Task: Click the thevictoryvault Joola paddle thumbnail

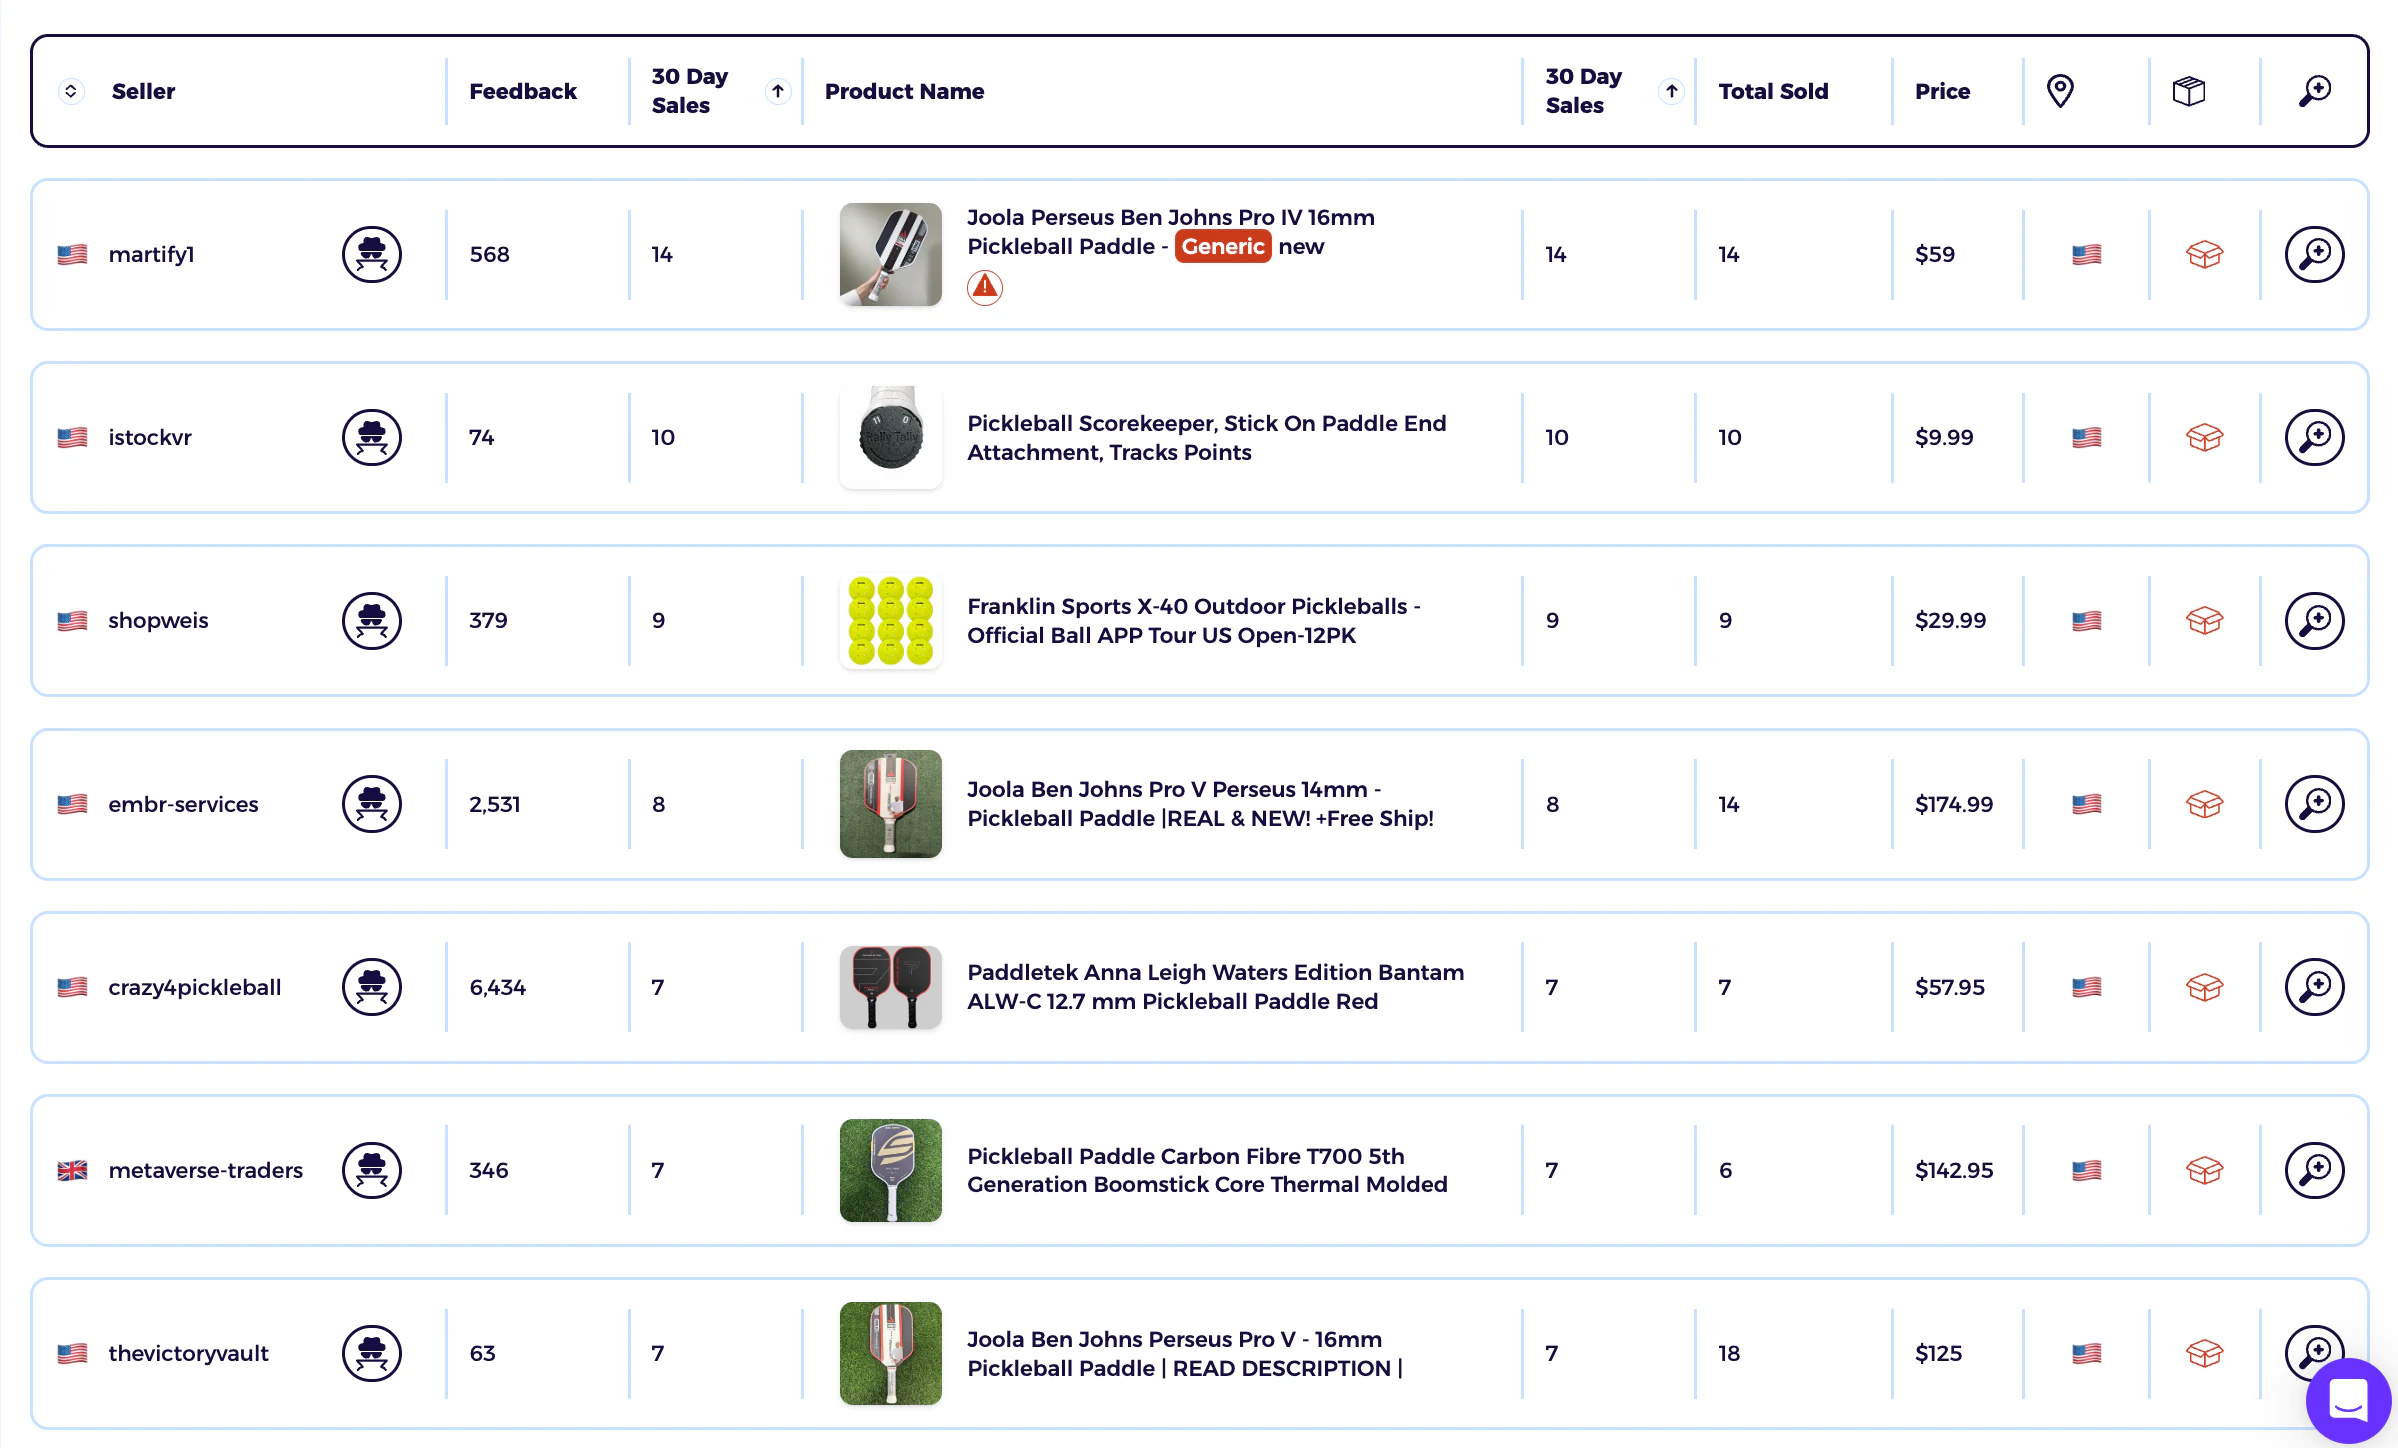Action: click(x=890, y=1353)
